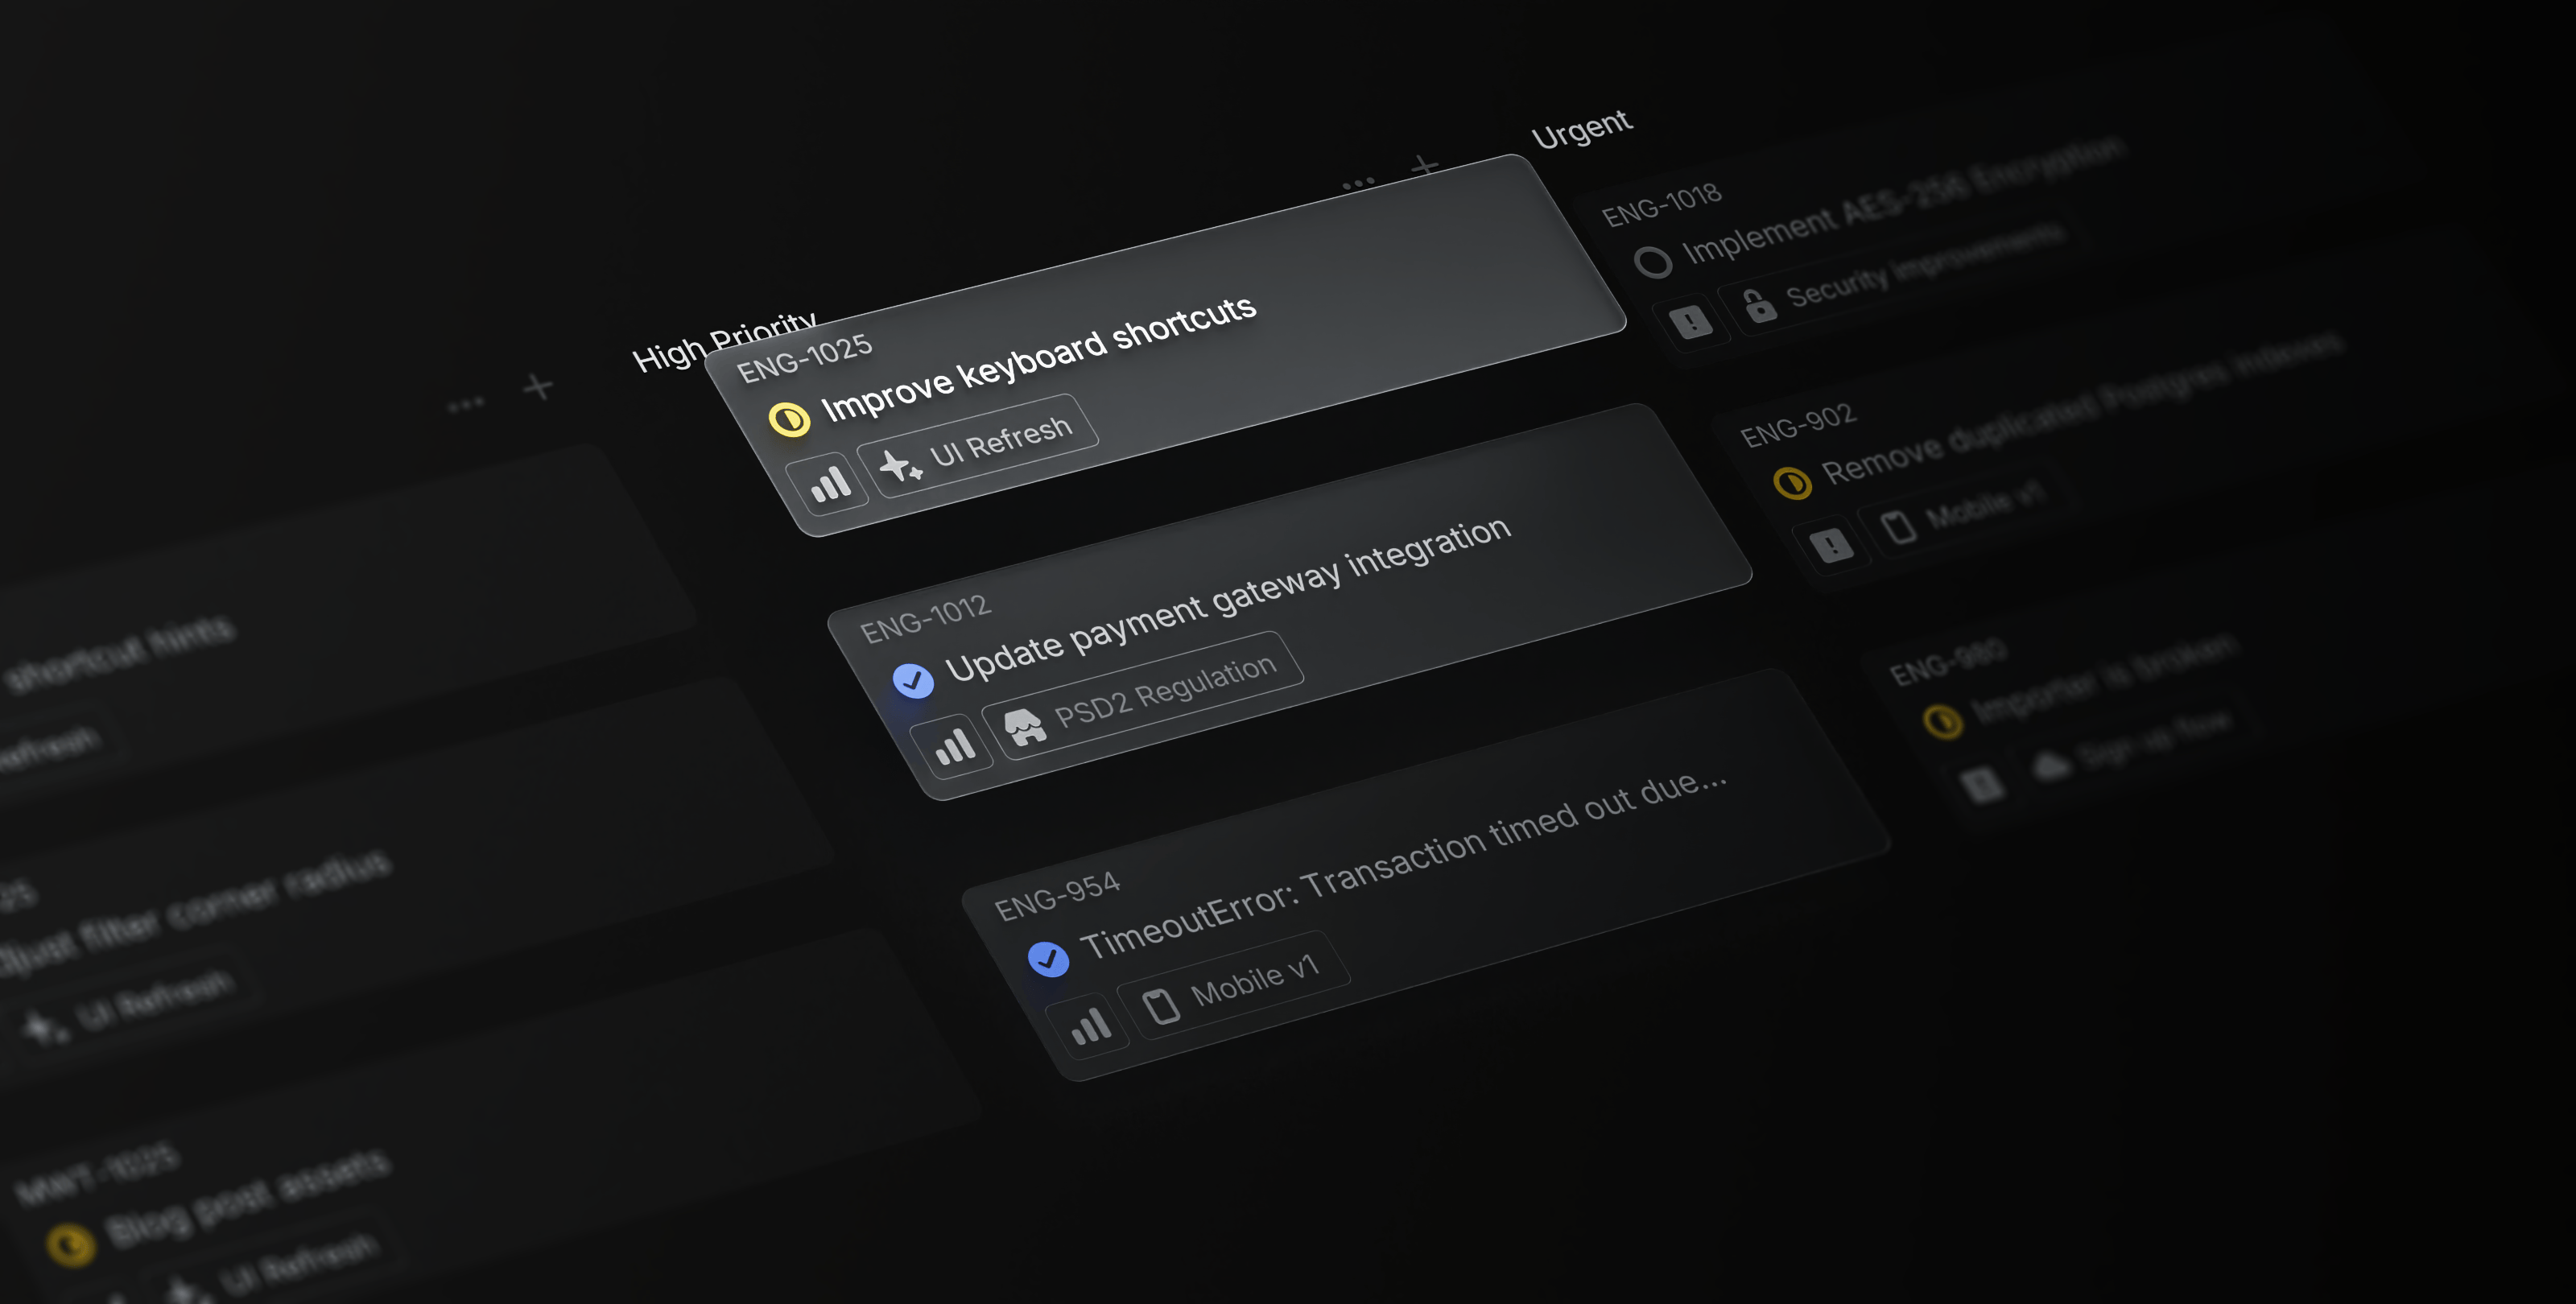Add an issue to the left column
The image size is (2576, 1304).
[538, 386]
